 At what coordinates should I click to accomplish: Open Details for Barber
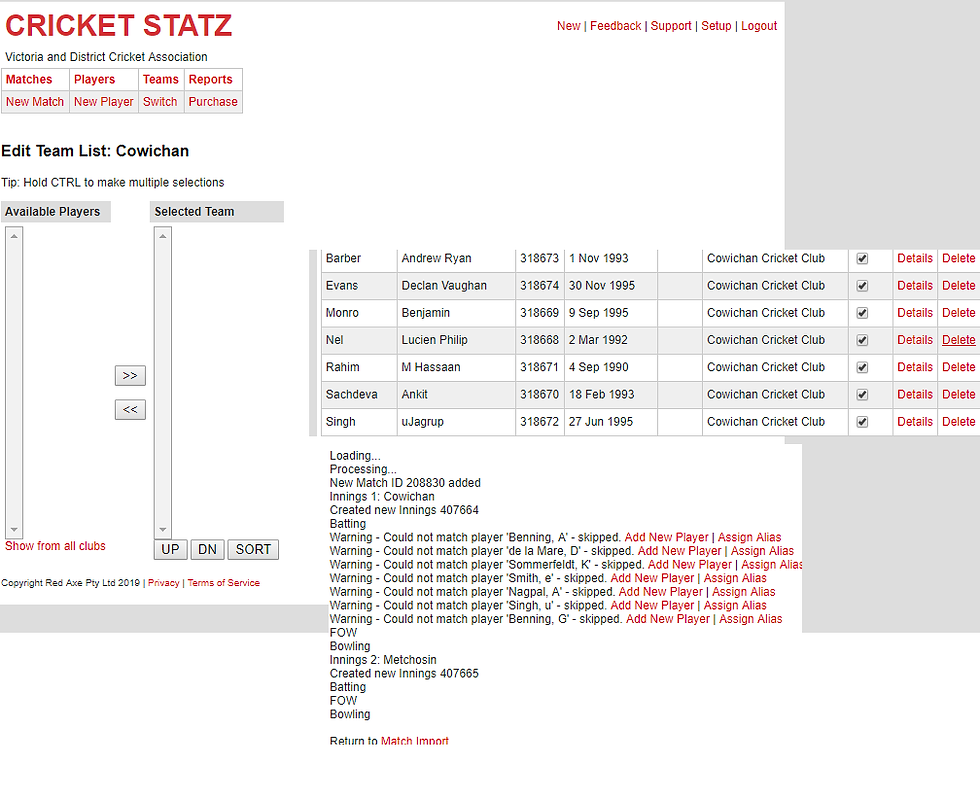[x=915, y=258]
